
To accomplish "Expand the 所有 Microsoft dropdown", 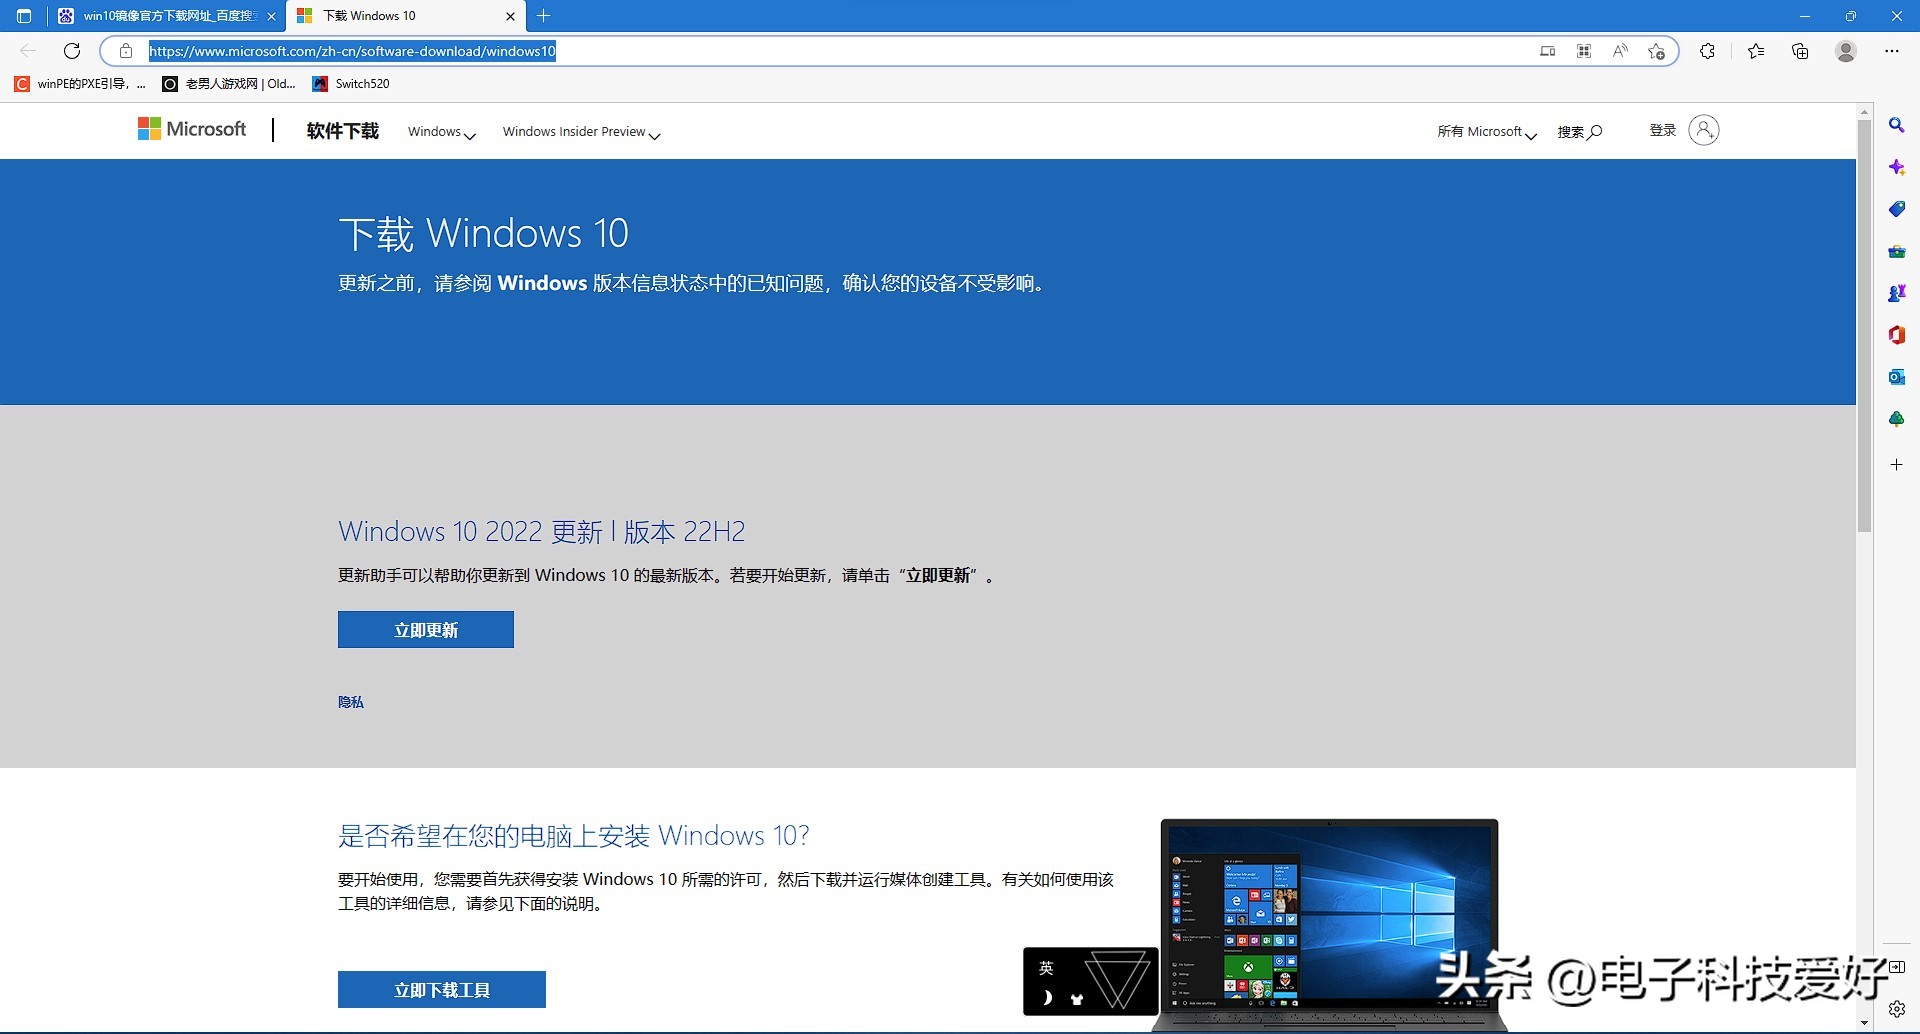I will click(1487, 132).
